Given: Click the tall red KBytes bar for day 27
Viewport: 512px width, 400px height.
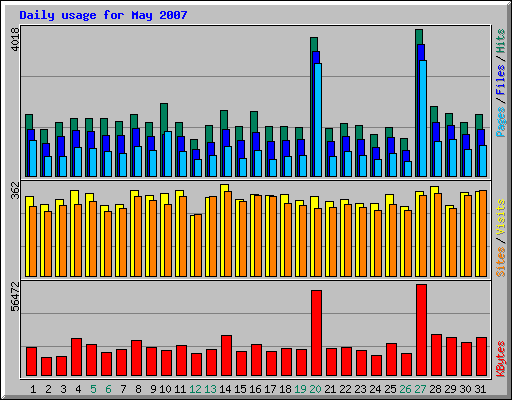Looking at the screenshot, I should pos(422,330).
